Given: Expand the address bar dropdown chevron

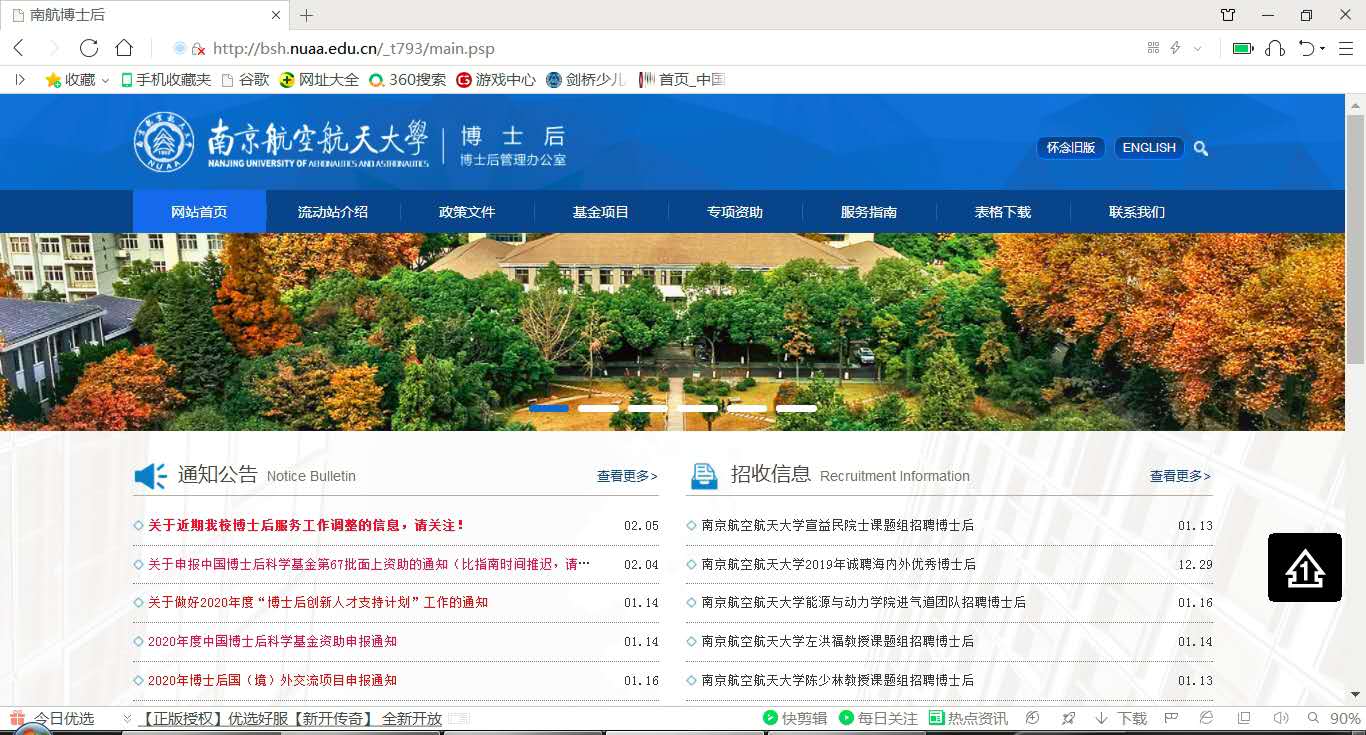Looking at the screenshot, I should click(1197, 48).
